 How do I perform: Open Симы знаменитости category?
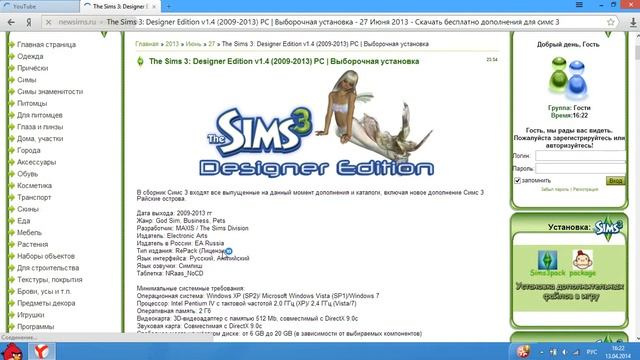click(x=50, y=92)
